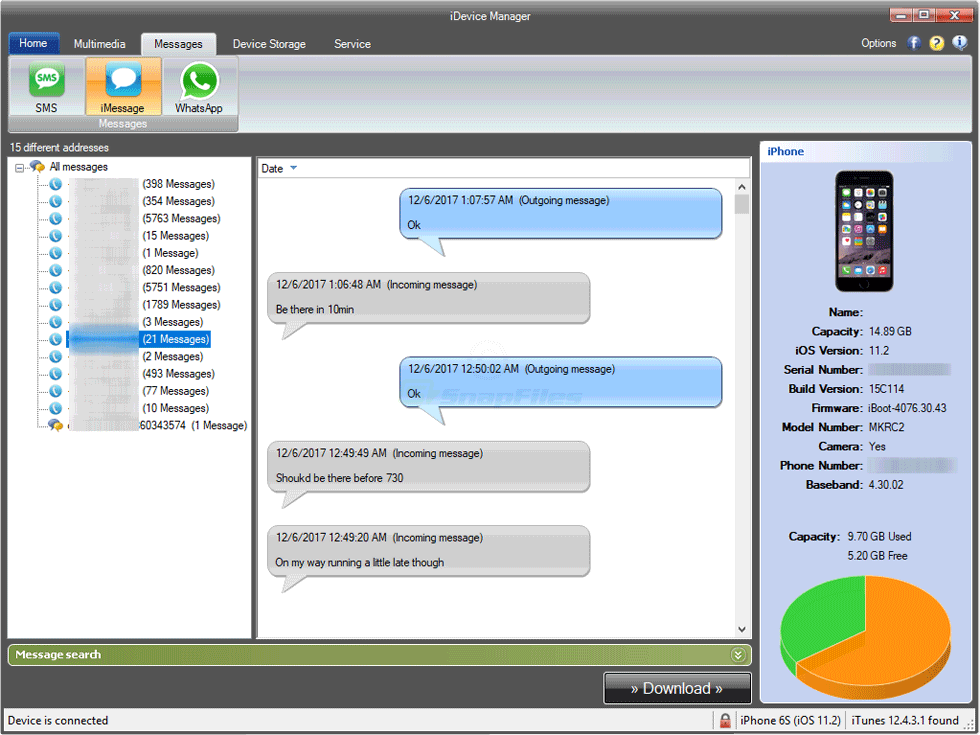Click the lock icon in the status bar

tap(723, 720)
